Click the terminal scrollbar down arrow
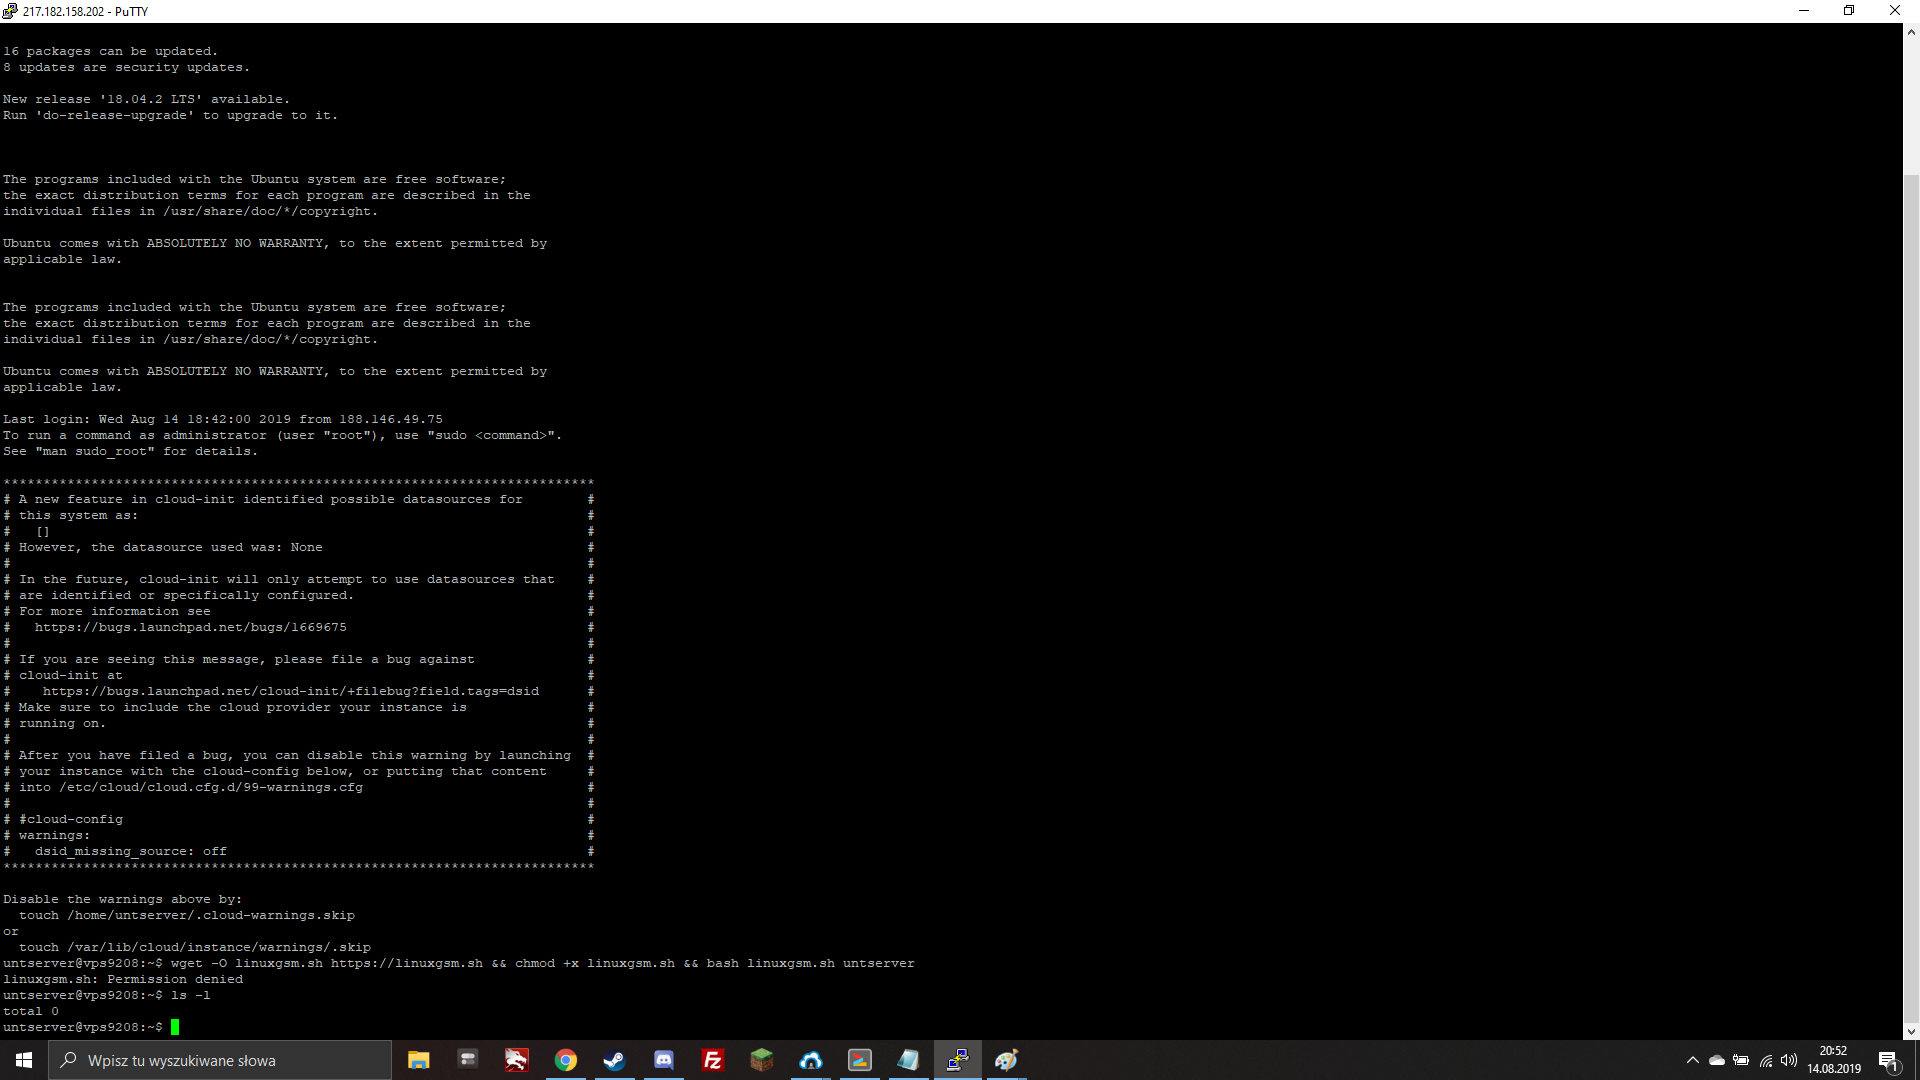1920x1080 pixels. pyautogui.click(x=1911, y=1031)
